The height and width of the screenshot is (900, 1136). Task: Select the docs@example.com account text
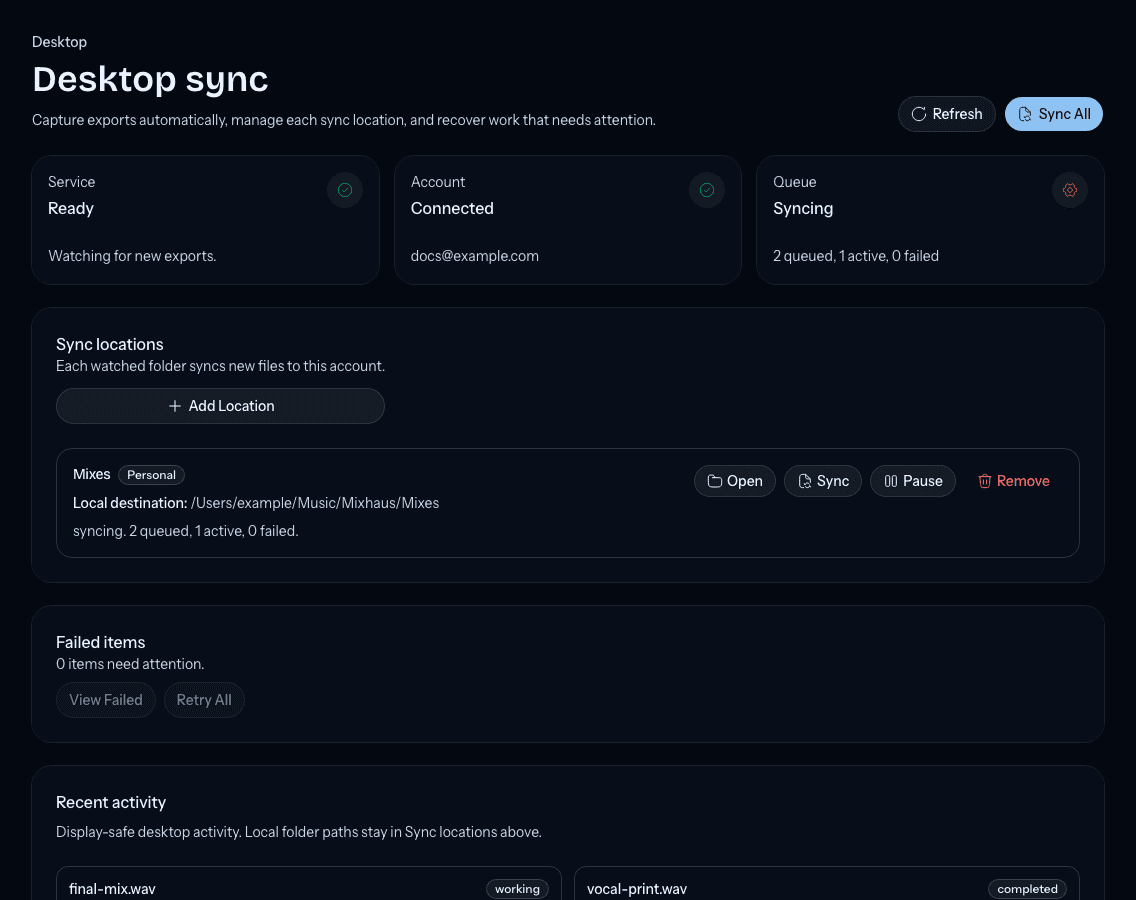[475, 256]
